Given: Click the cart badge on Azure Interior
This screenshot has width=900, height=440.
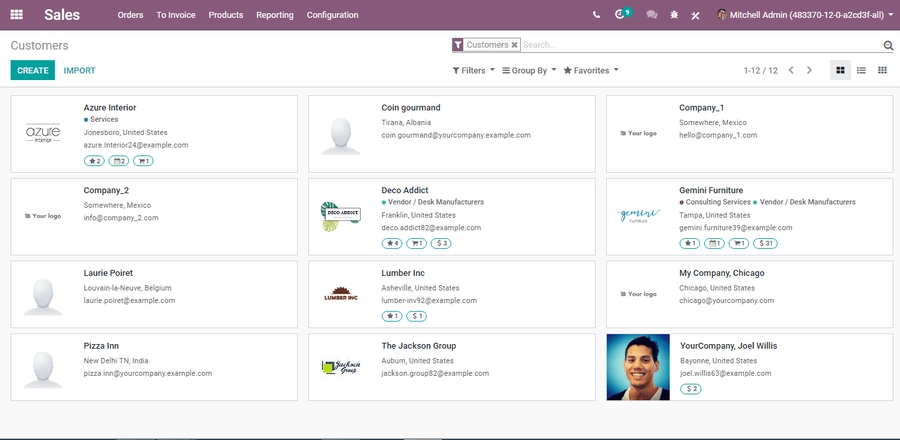Looking at the screenshot, I should [143, 161].
